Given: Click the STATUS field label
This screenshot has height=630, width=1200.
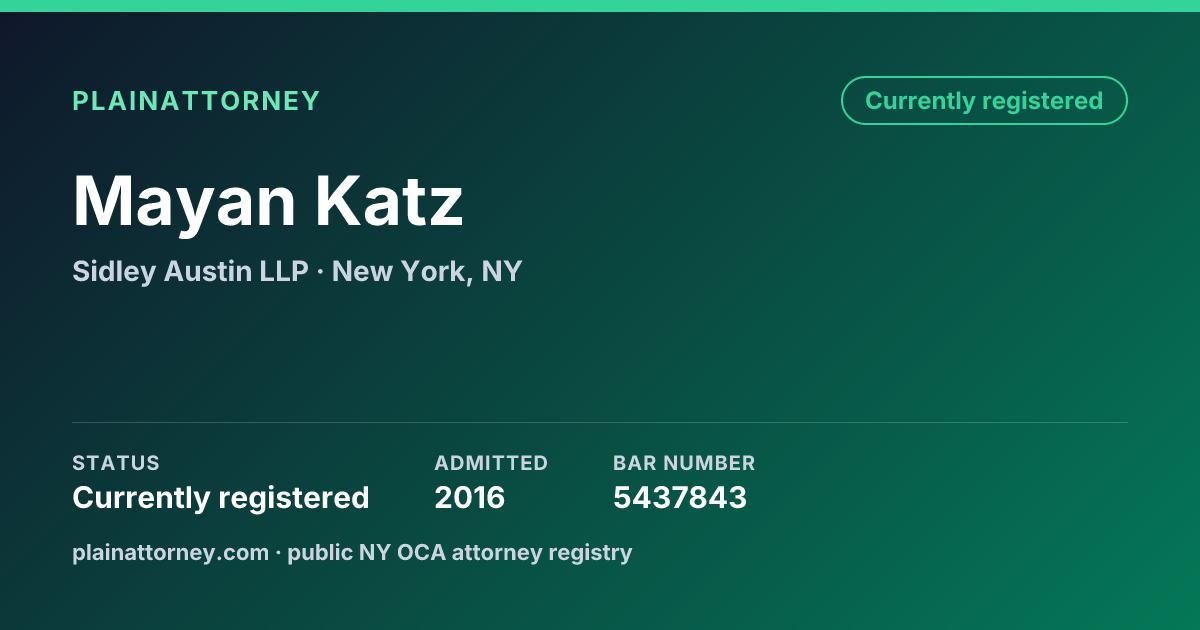Looking at the screenshot, I should point(116,463).
